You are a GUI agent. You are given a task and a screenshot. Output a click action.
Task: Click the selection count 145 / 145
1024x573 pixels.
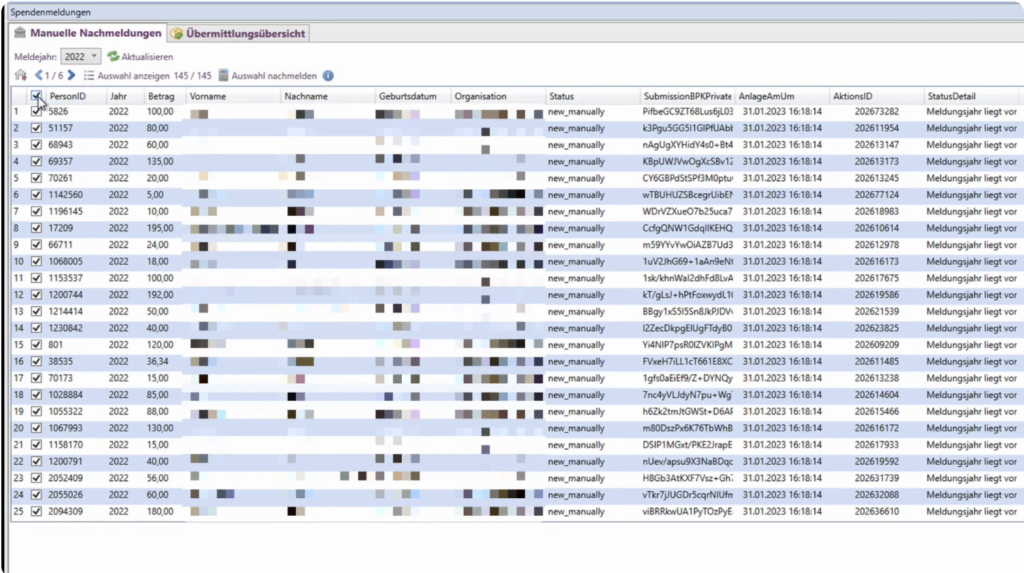pos(193,76)
